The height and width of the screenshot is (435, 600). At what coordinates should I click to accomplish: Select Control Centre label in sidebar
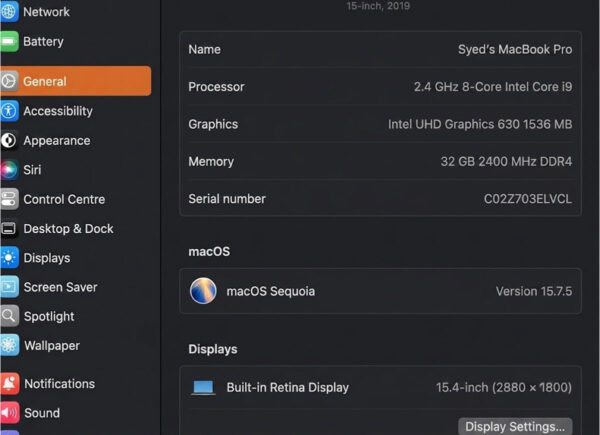pyautogui.click(x=64, y=199)
